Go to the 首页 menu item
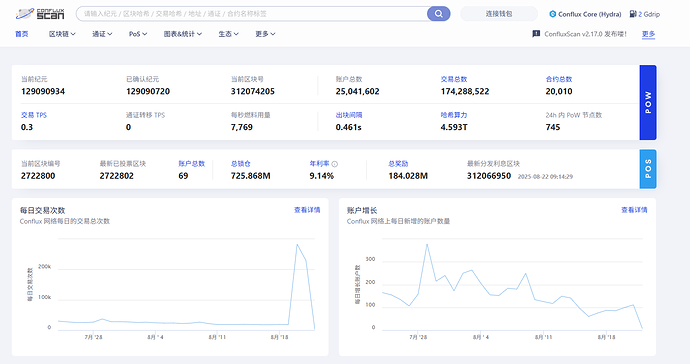Screen dimensions: 690x364 [22, 34]
